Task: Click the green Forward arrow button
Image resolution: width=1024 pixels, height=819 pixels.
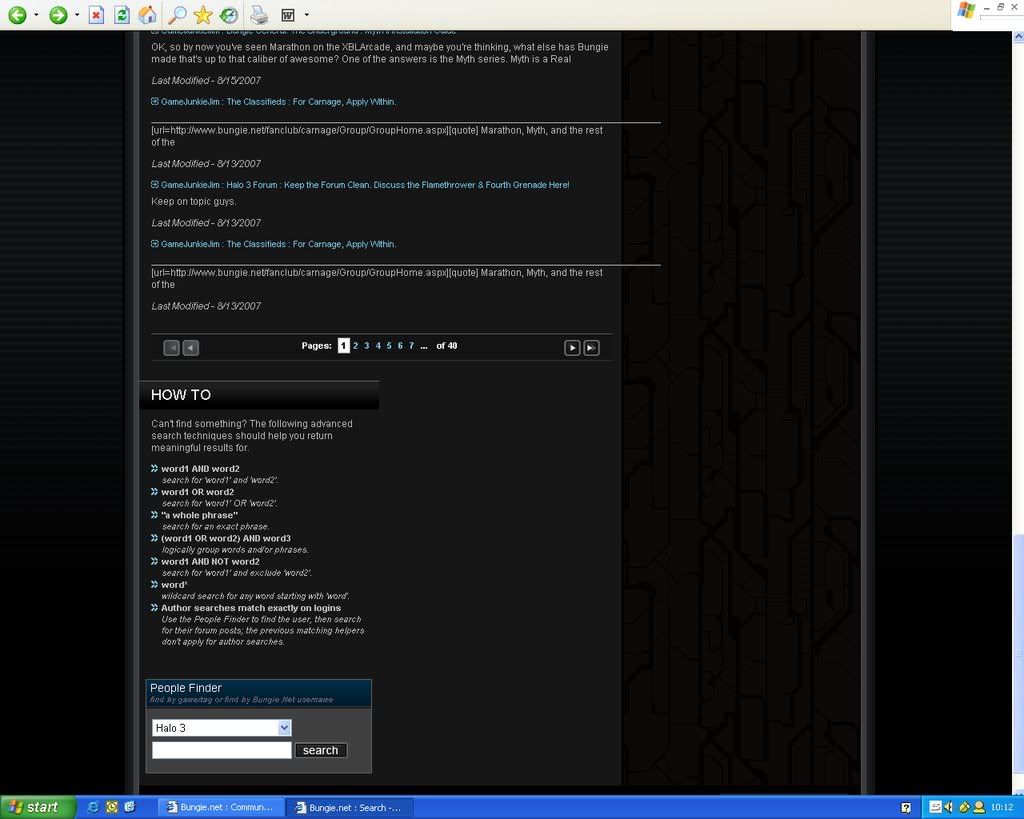Action: (x=58, y=15)
